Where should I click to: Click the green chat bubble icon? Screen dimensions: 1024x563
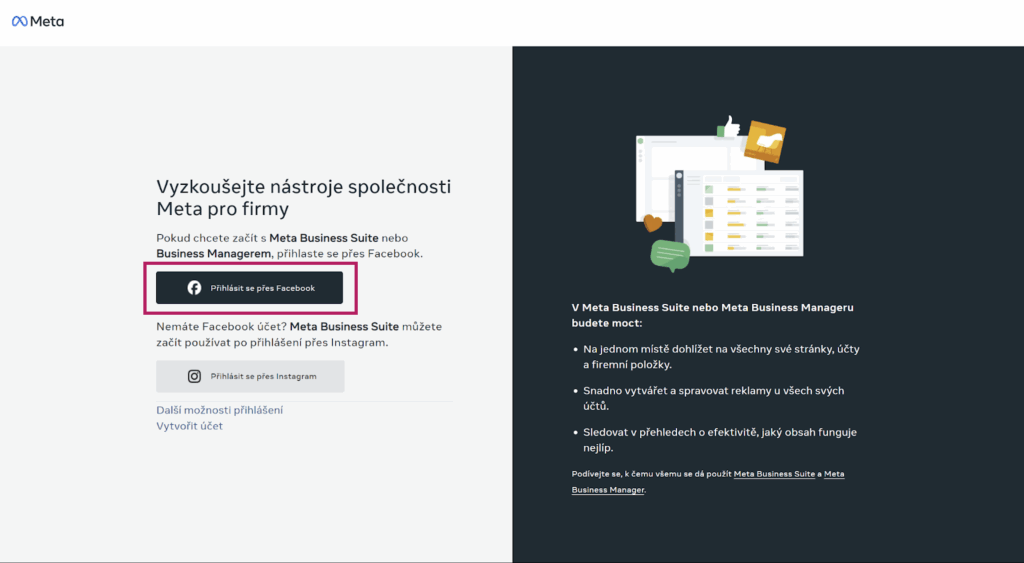pos(670,255)
